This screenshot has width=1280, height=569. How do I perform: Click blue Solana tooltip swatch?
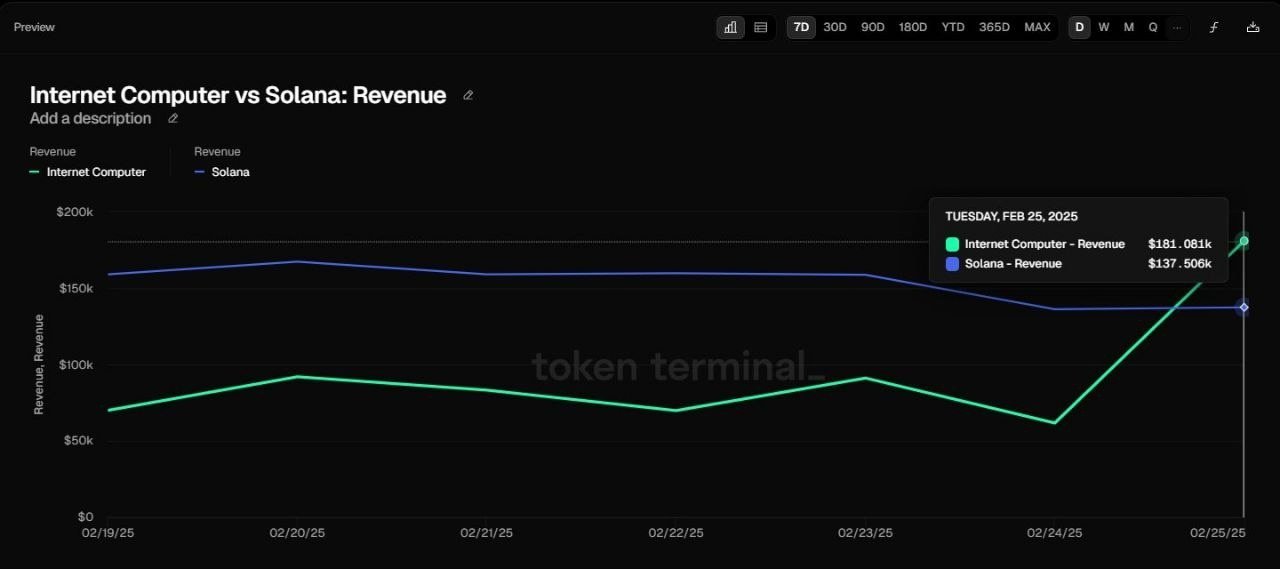pos(952,264)
